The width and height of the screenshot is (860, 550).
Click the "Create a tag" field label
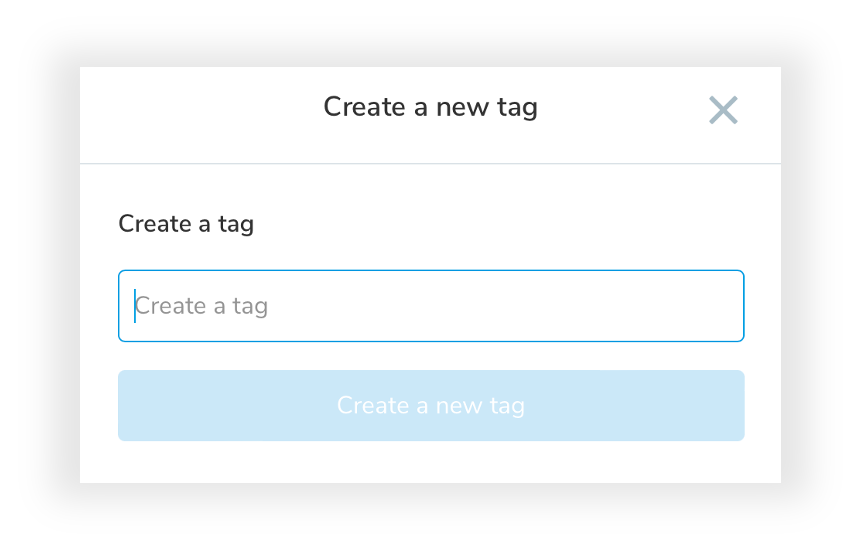click(x=186, y=224)
